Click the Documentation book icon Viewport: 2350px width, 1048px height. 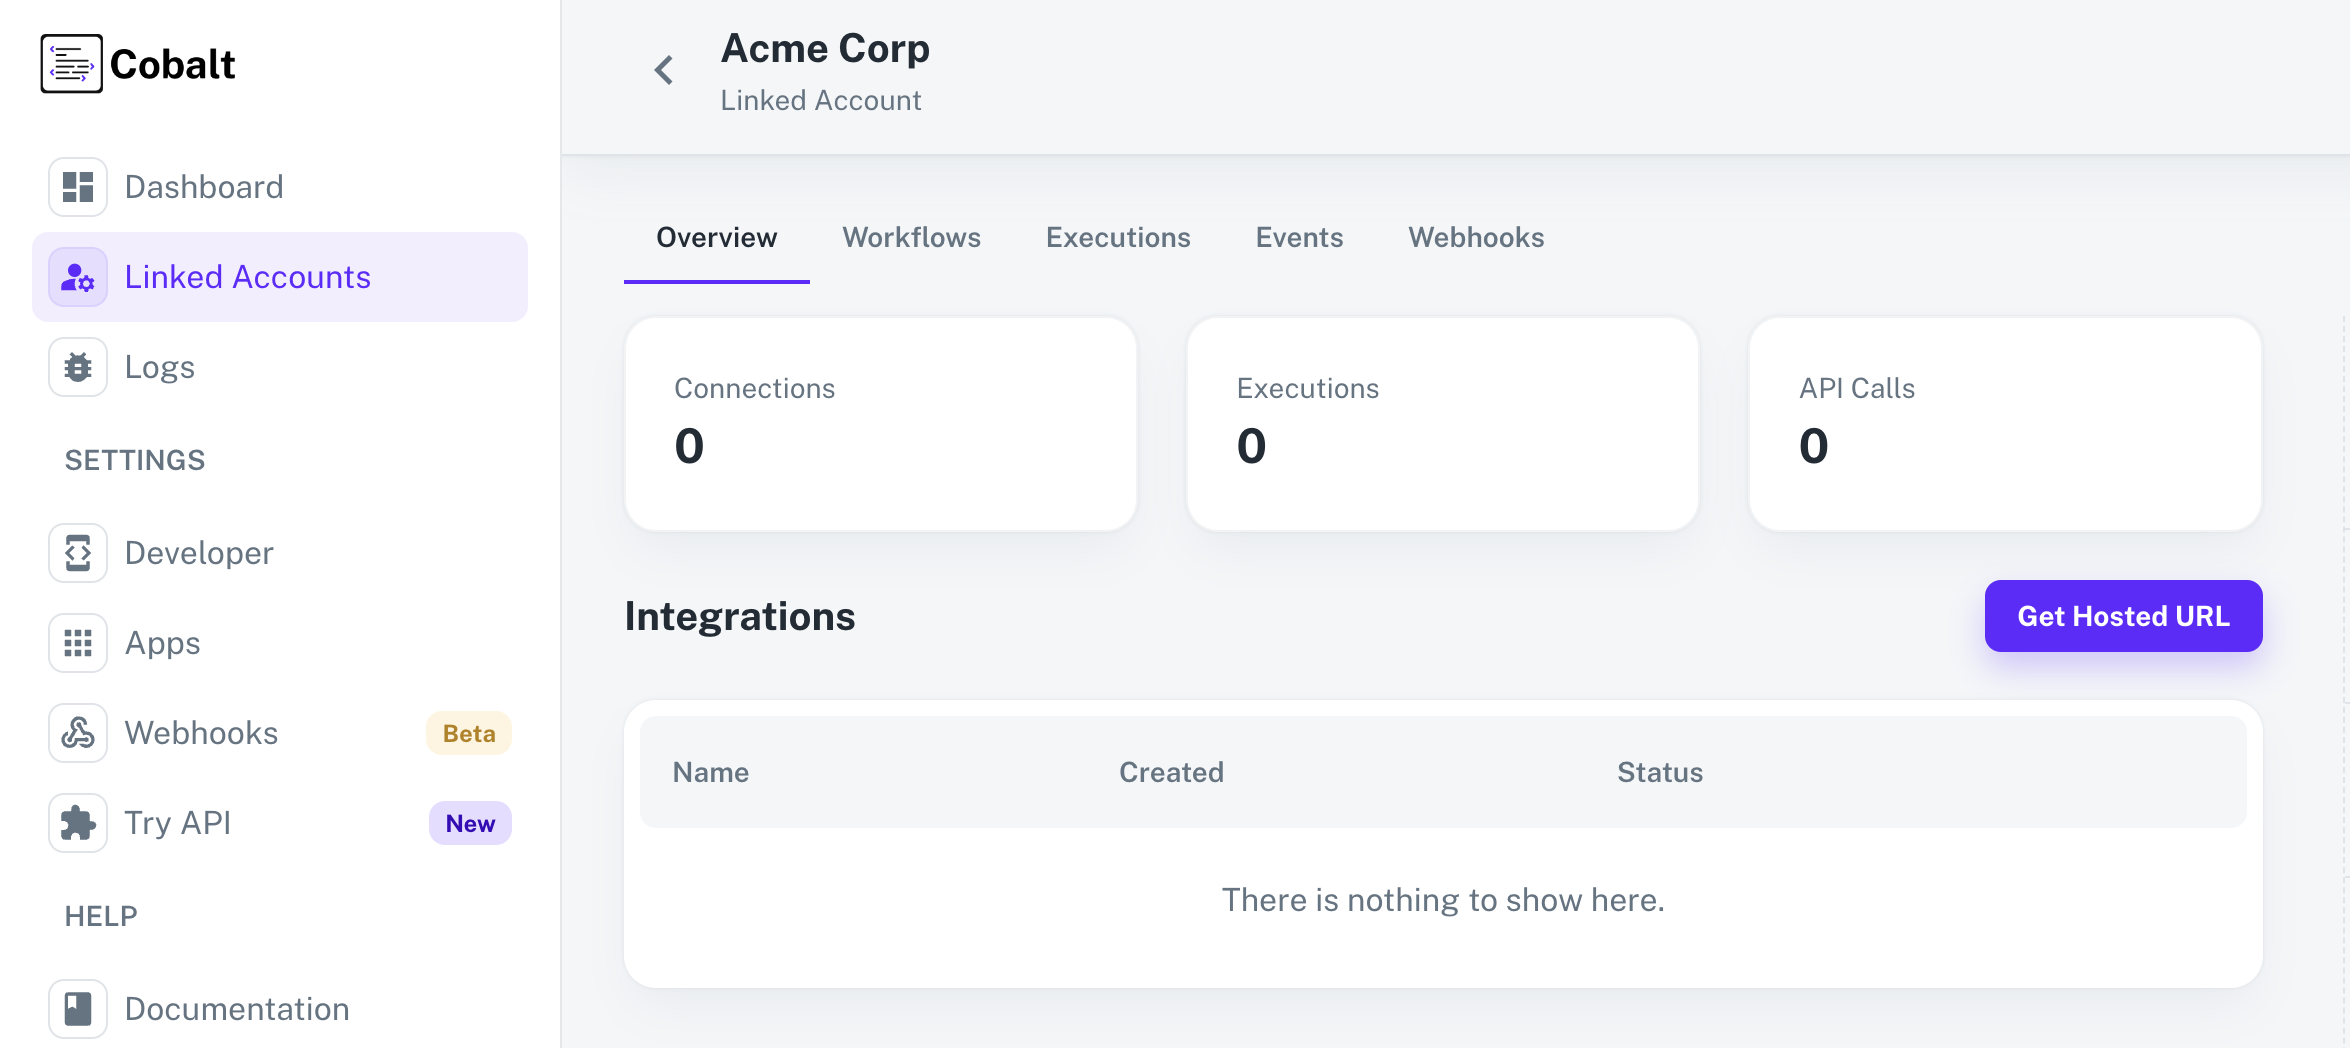tap(77, 1008)
